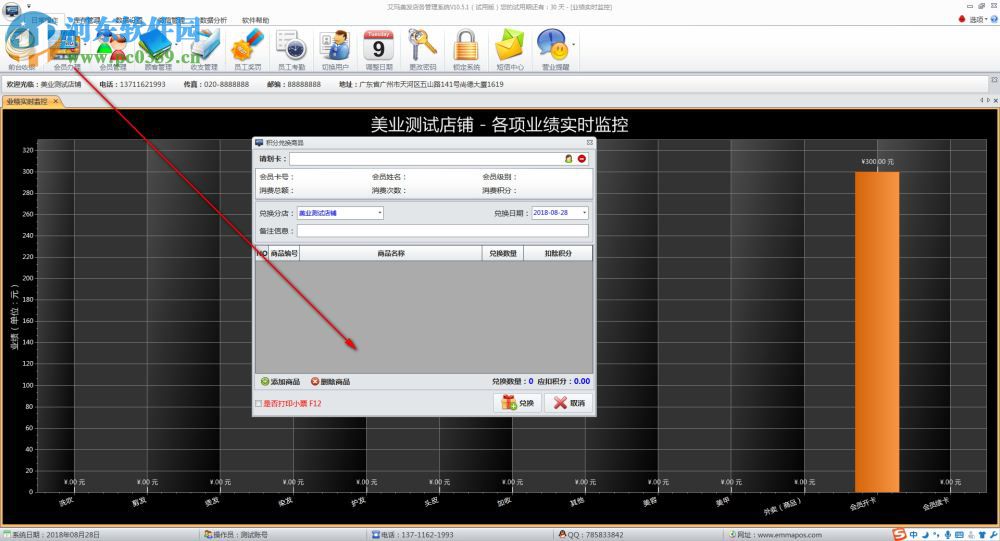The width and height of the screenshot is (1000, 541).
Task: Click the red clear icon in card field
Action: (x=582, y=159)
